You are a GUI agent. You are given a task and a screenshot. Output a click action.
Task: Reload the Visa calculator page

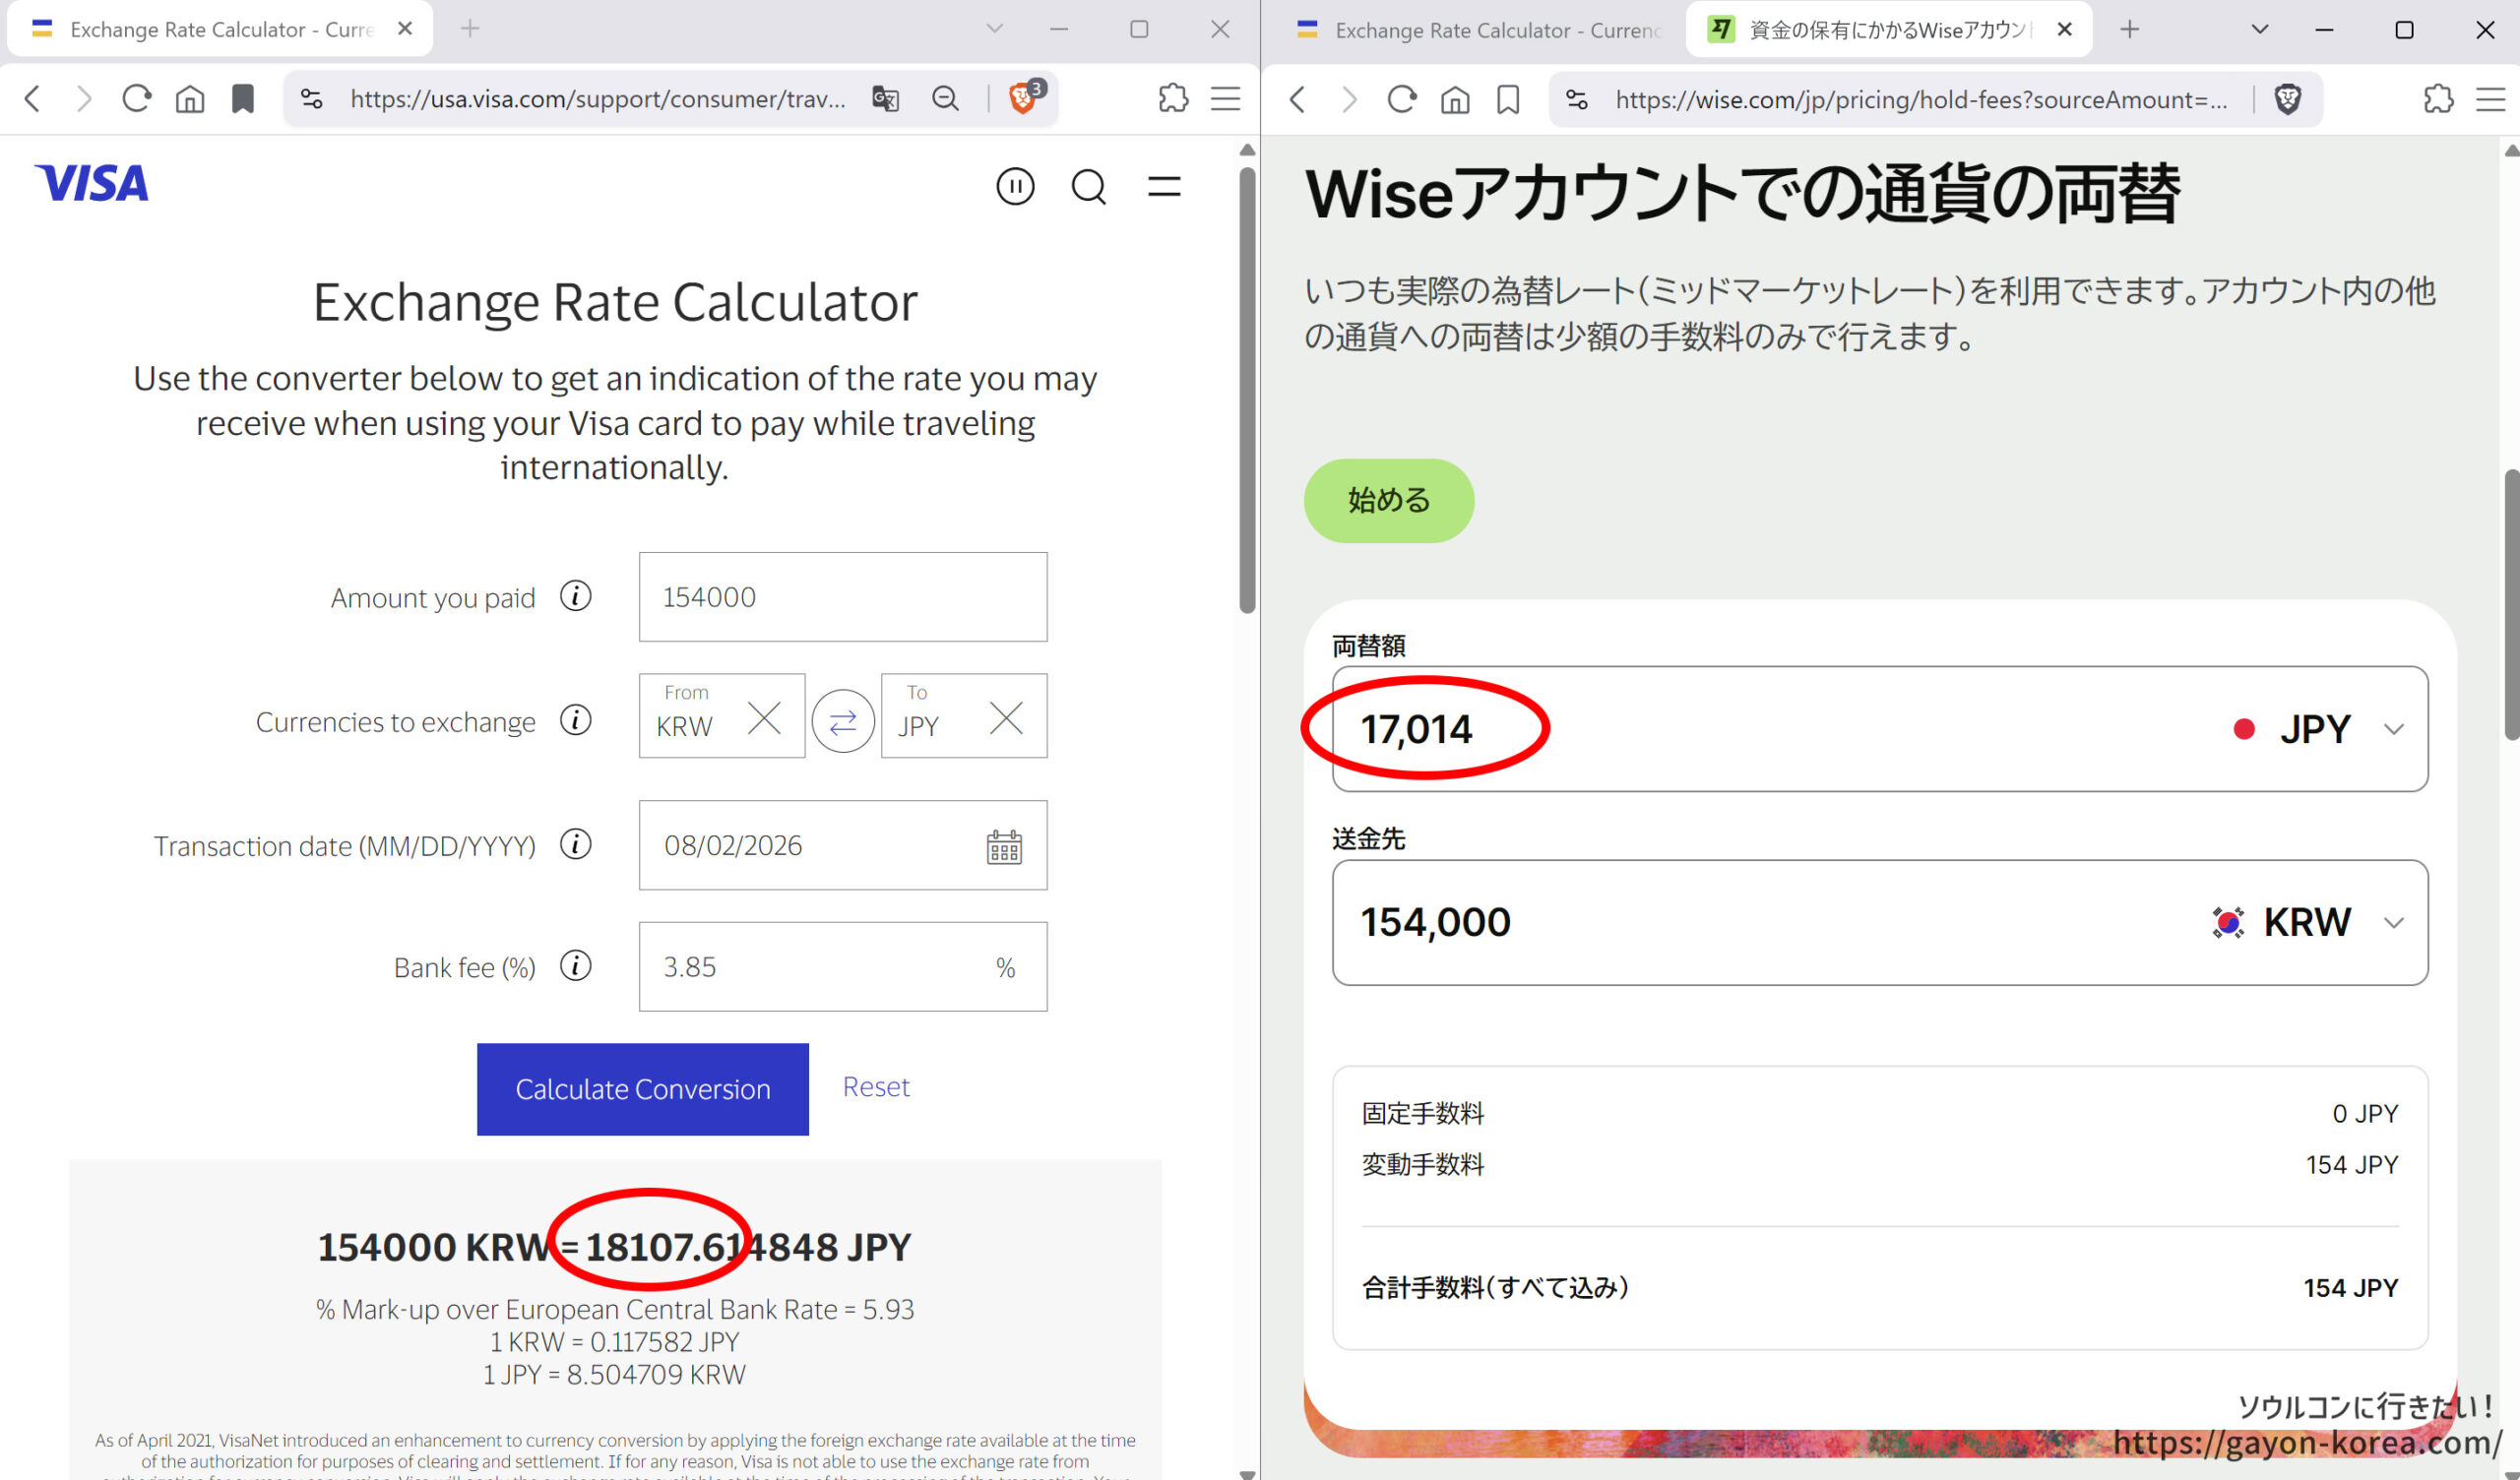pyautogui.click(x=137, y=99)
